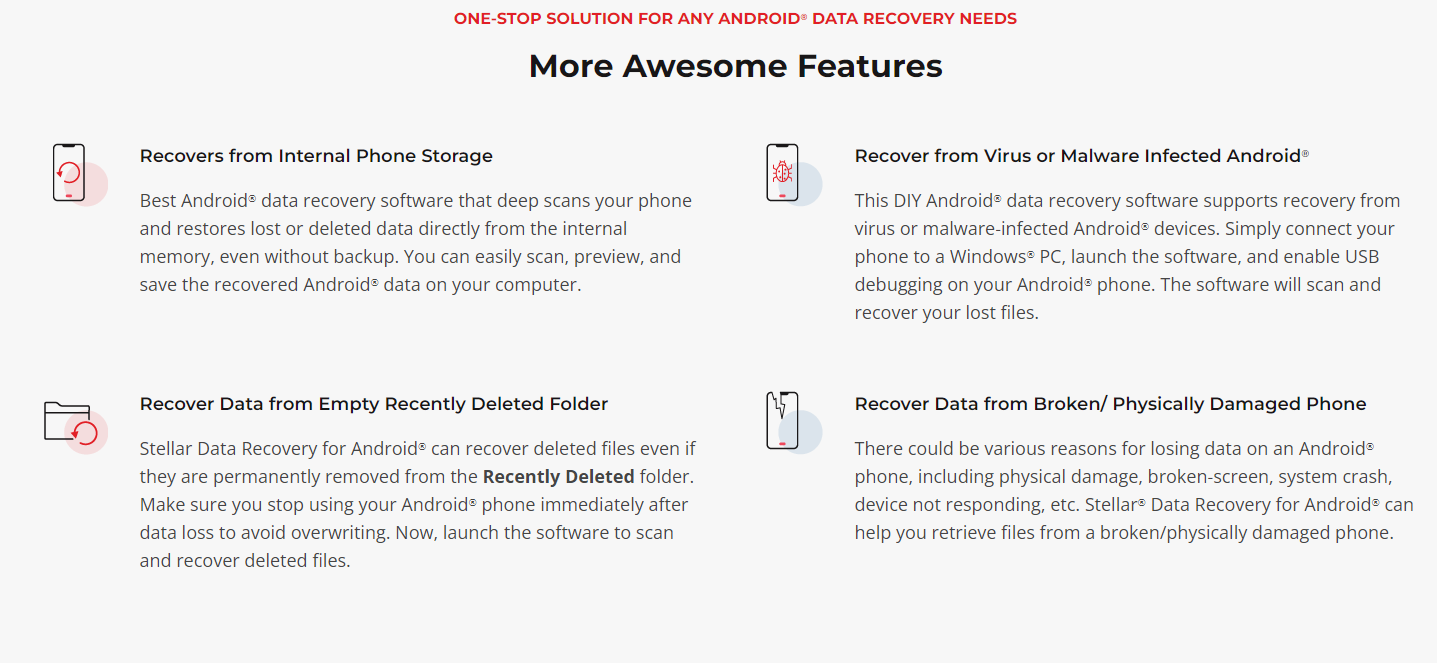
Task: Click the paragraph starting "There could be various reasons"
Action: click(x=1134, y=490)
